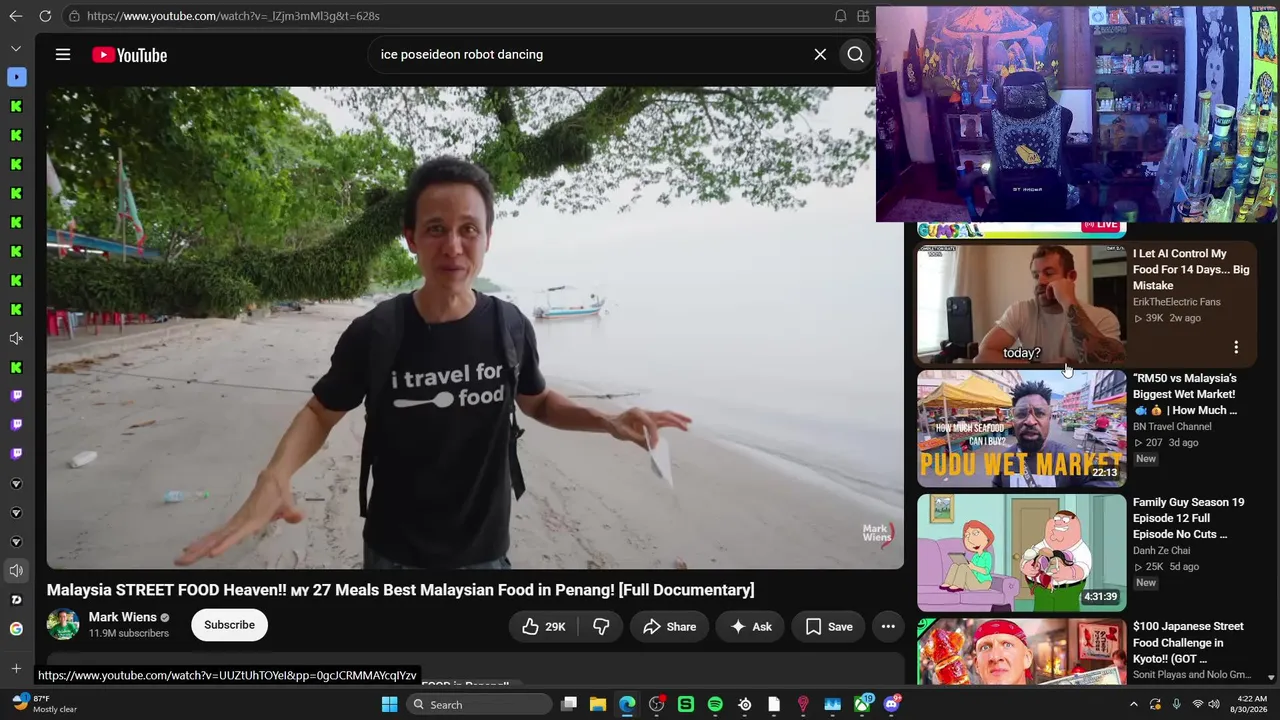Go to YouTube home via the logo

[129, 55]
